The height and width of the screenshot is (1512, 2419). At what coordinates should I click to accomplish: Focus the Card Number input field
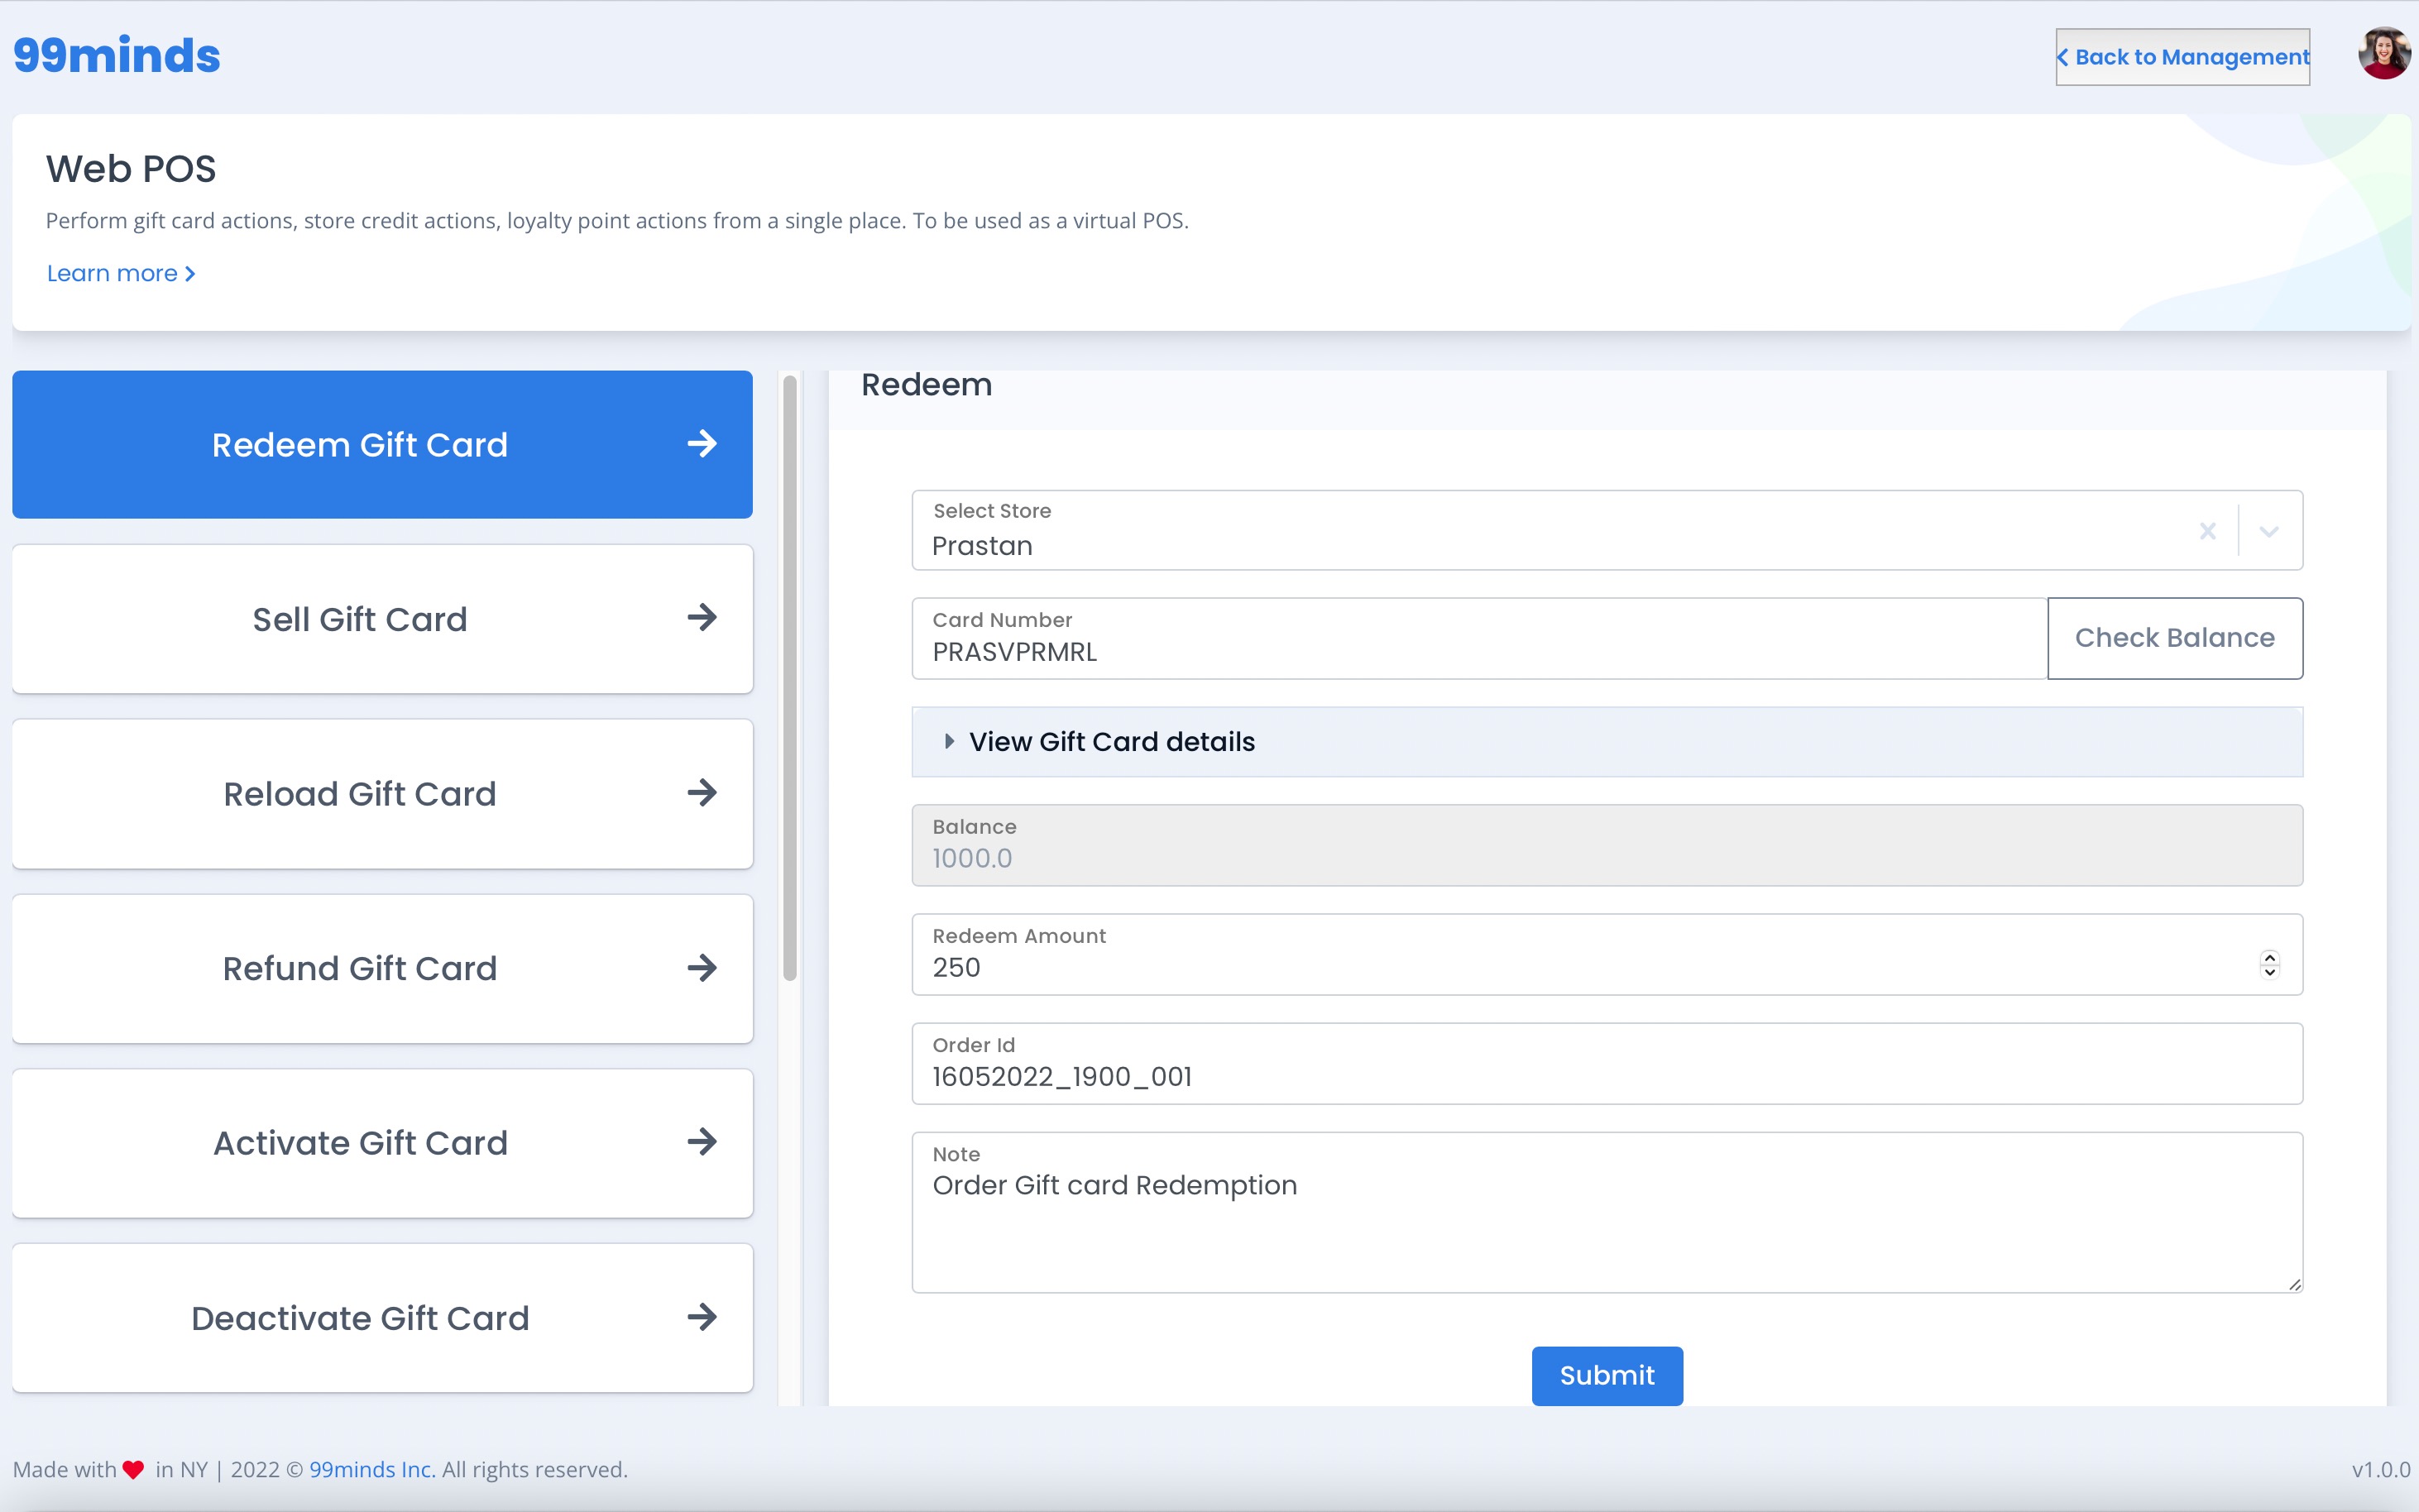1479,638
